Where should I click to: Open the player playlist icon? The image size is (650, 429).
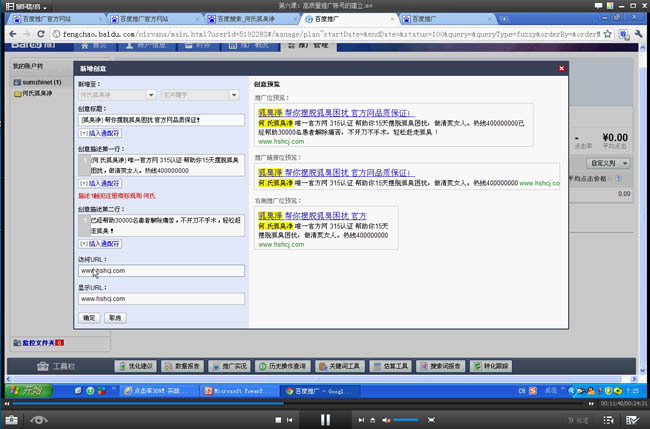(x=608, y=420)
